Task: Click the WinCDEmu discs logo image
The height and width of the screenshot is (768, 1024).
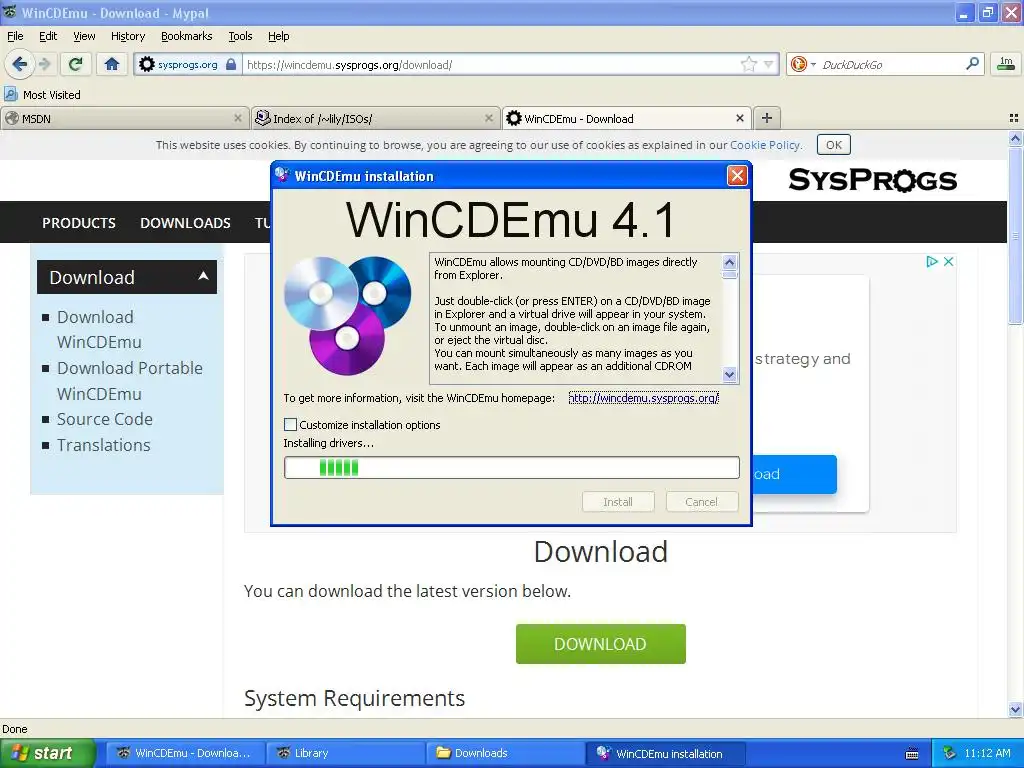Action: click(347, 315)
